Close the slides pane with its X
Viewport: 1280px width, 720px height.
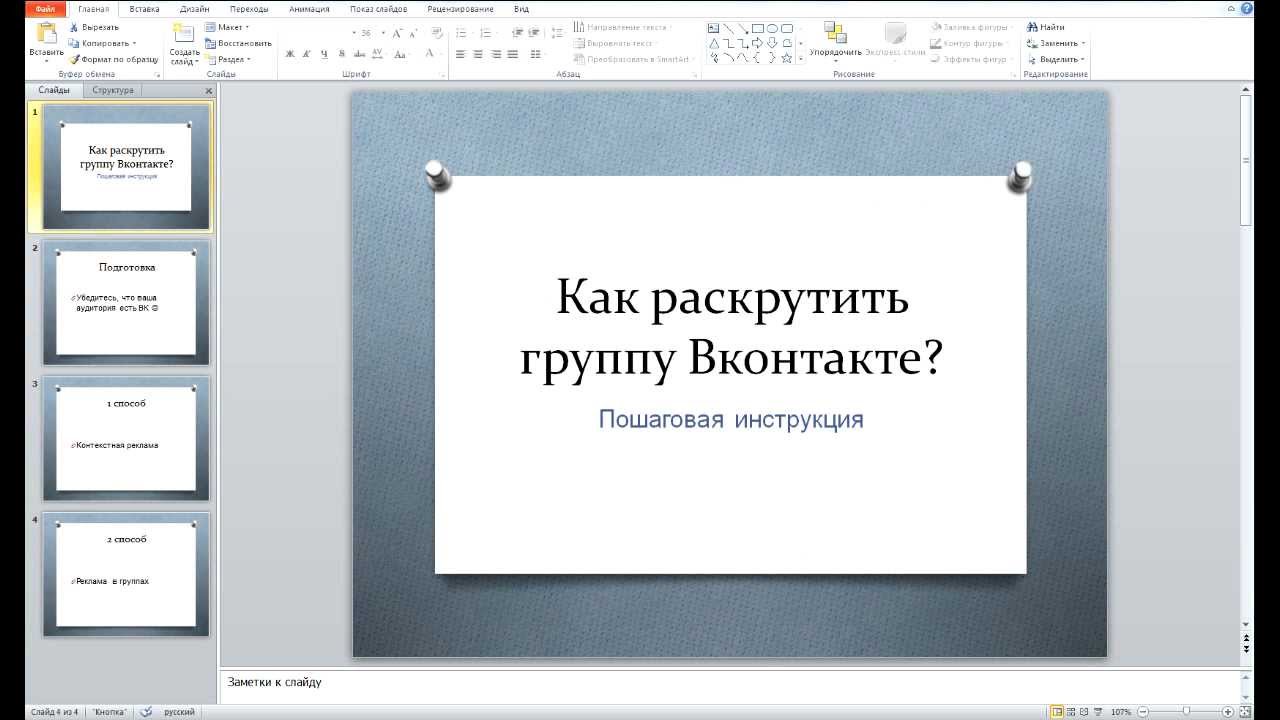[x=209, y=91]
